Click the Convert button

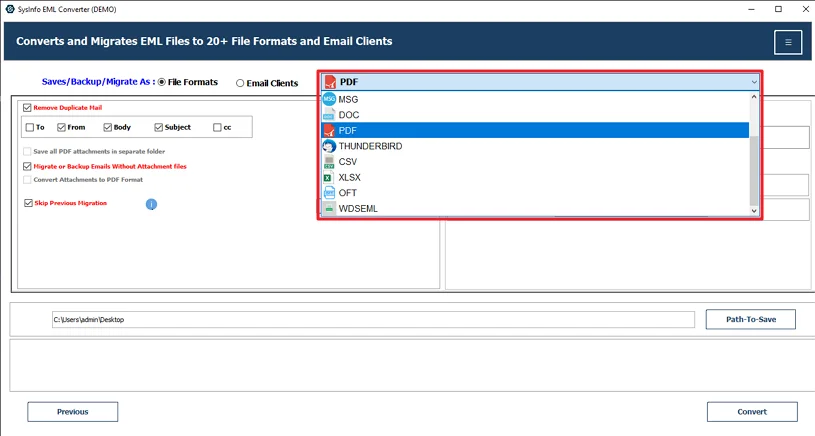pos(752,412)
